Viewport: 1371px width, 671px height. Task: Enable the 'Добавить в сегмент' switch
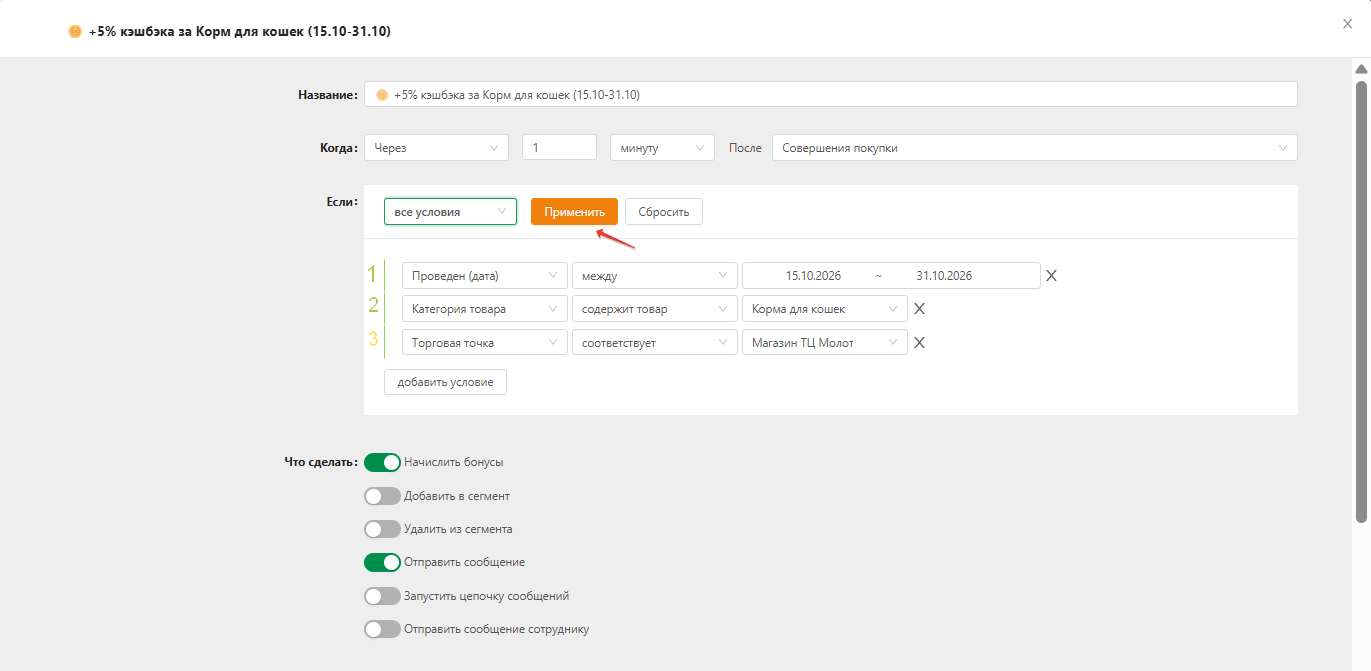(382, 496)
